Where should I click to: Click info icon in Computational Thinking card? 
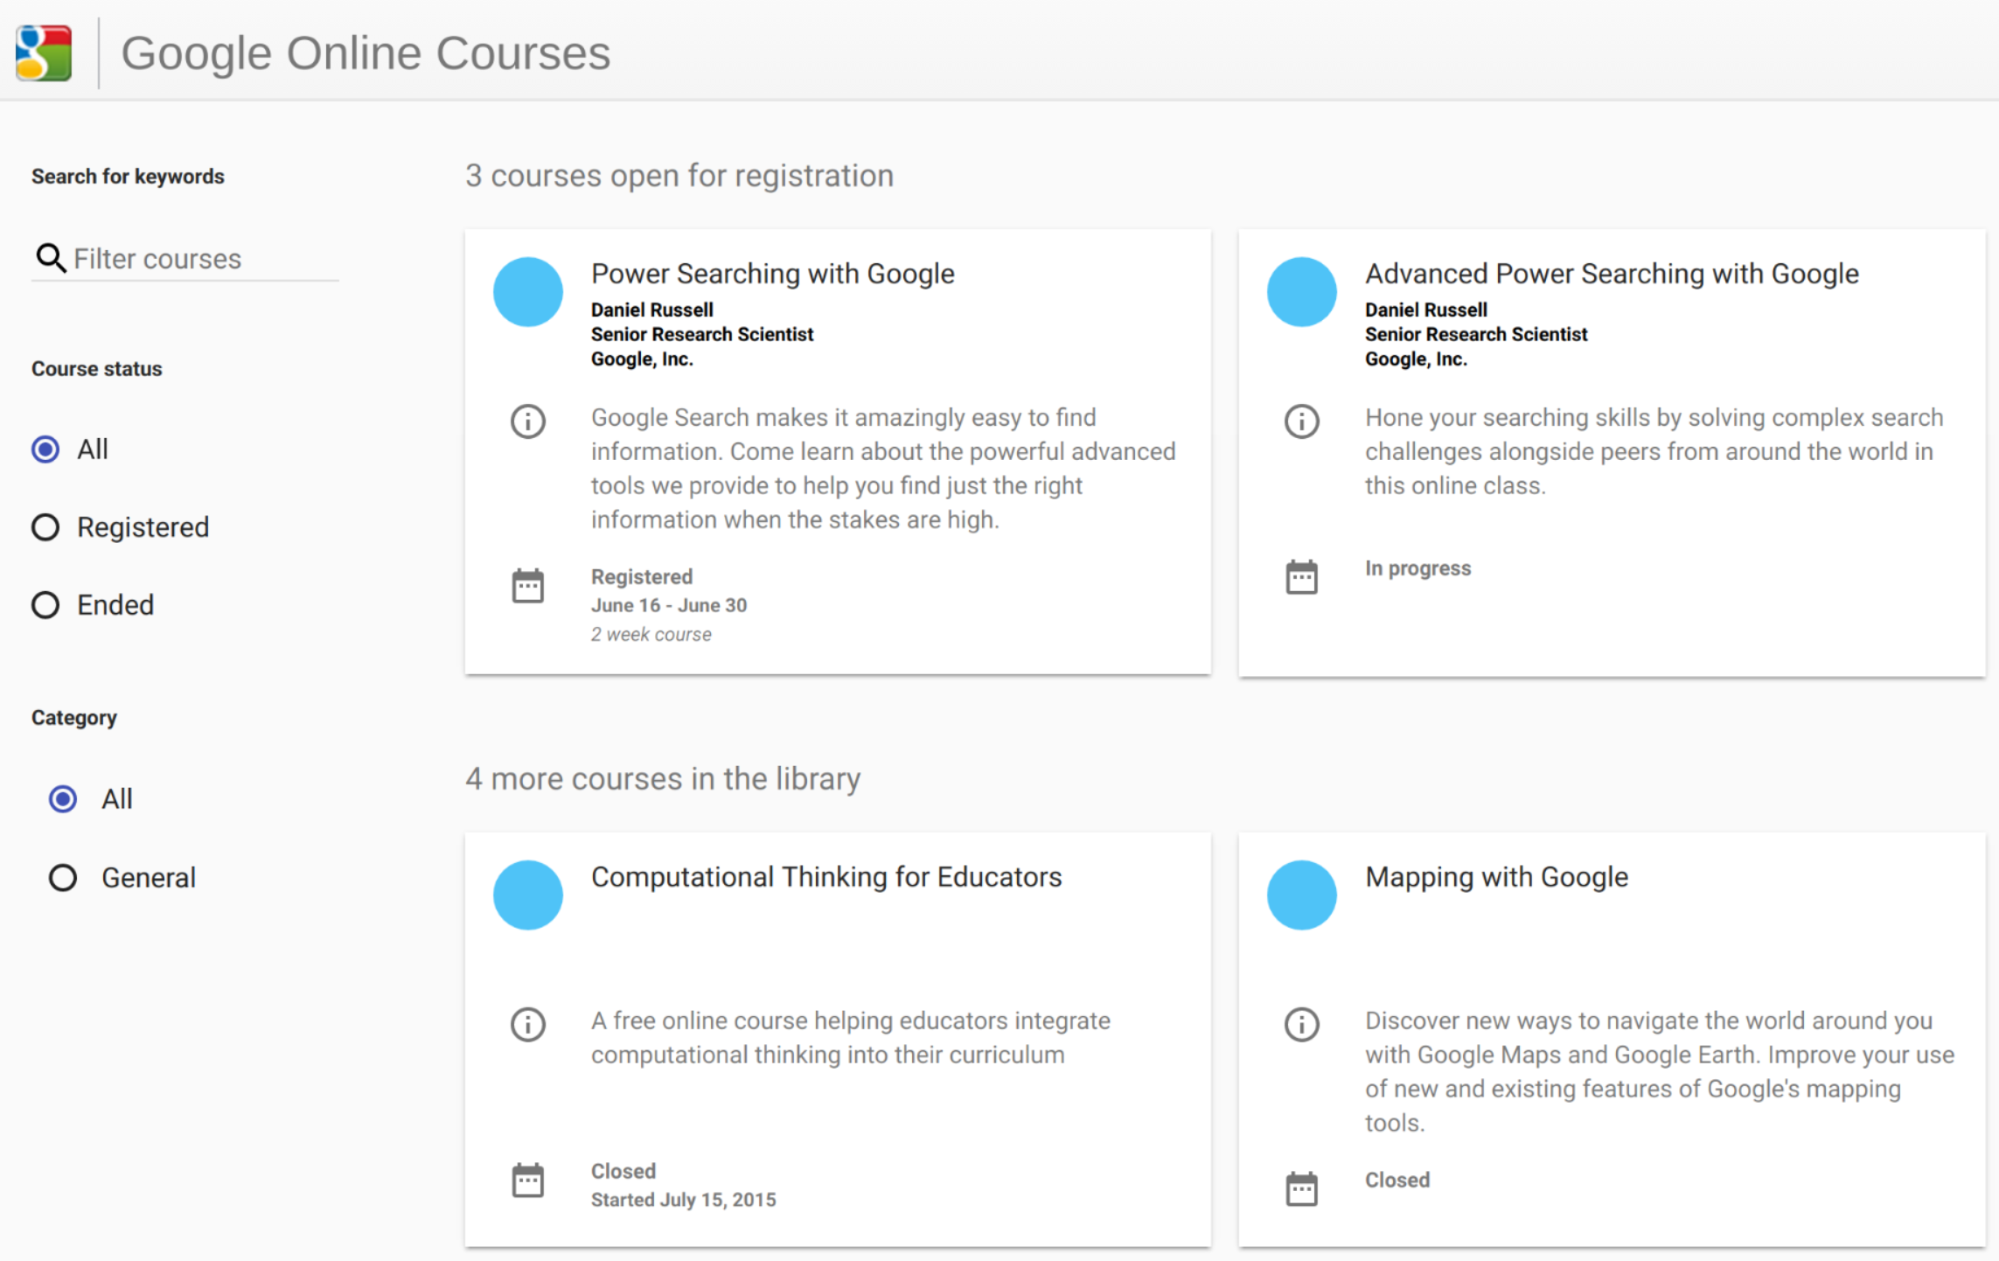click(x=528, y=1024)
